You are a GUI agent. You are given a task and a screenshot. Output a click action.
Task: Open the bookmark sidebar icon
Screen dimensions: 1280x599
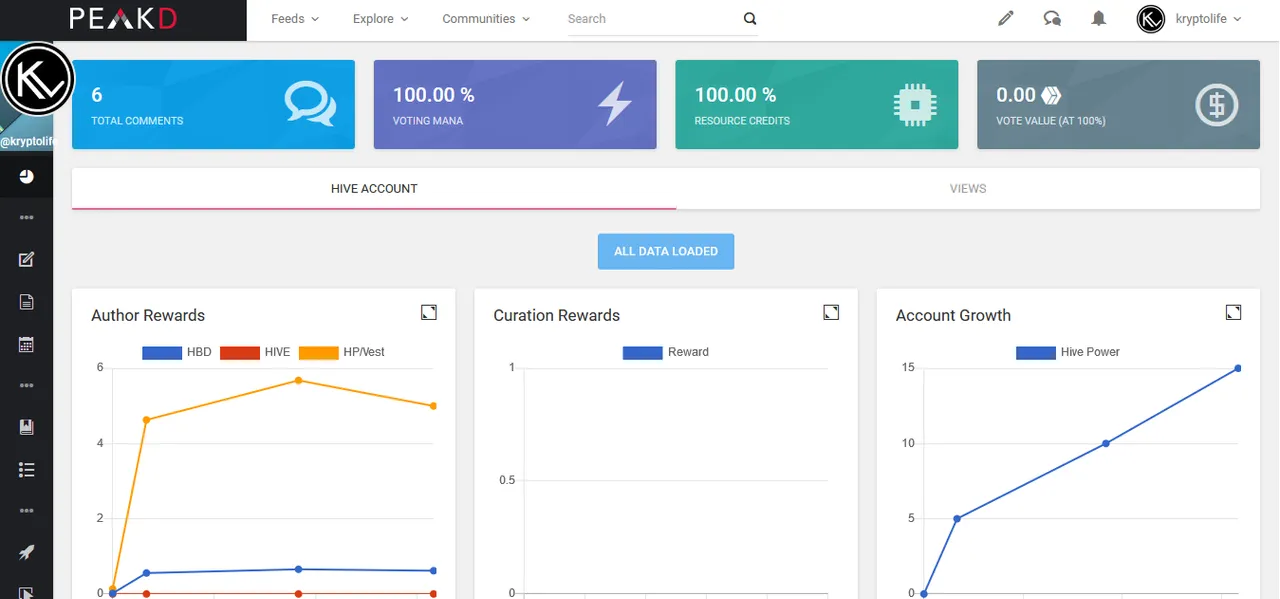pyautogui.click(x=26, y=427)
